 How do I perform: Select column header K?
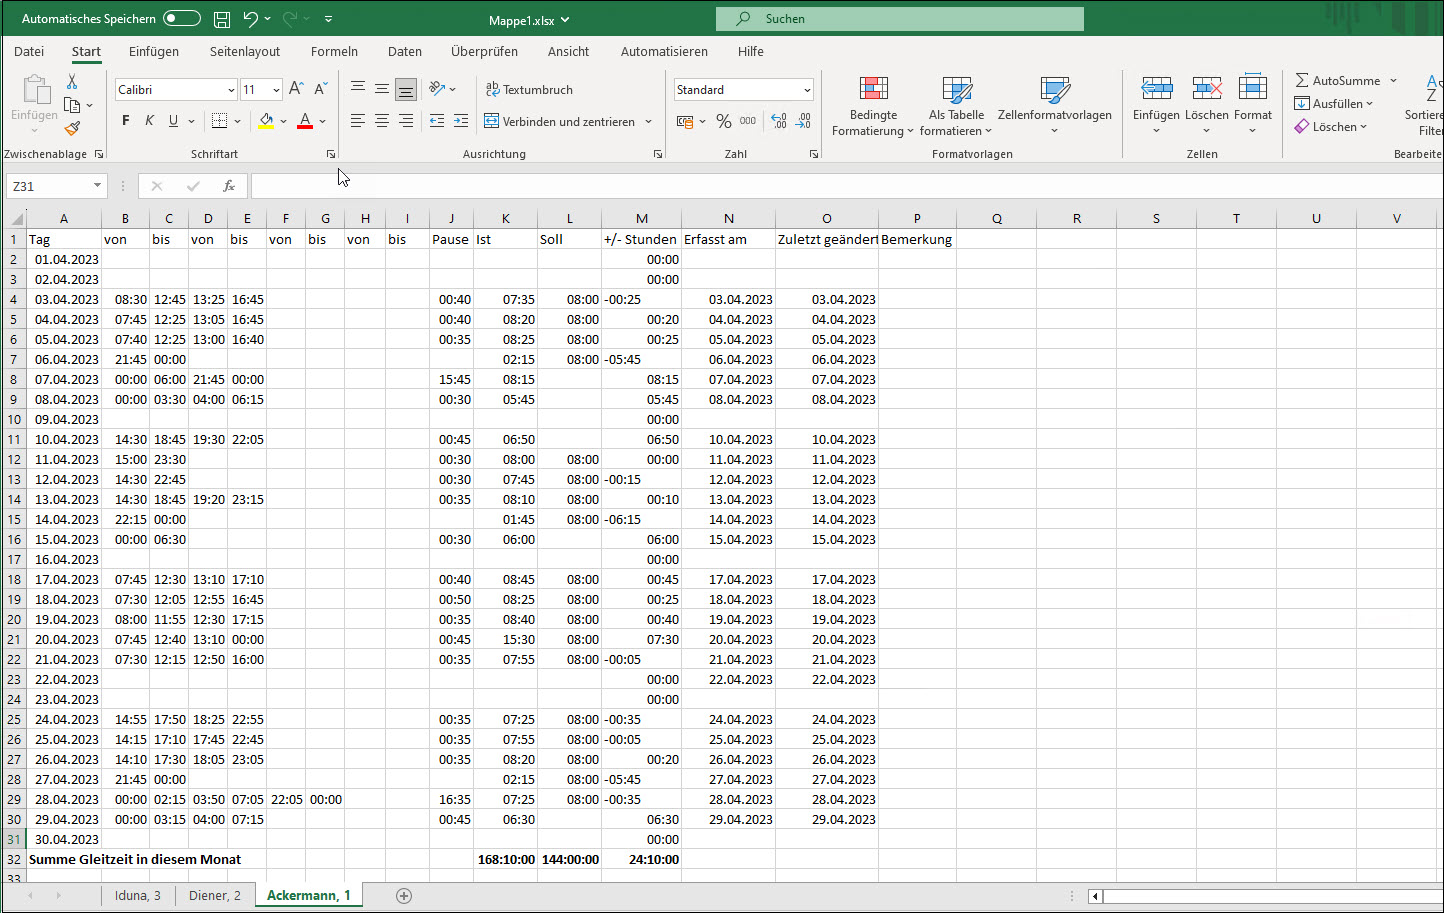[x=506, y=219]
